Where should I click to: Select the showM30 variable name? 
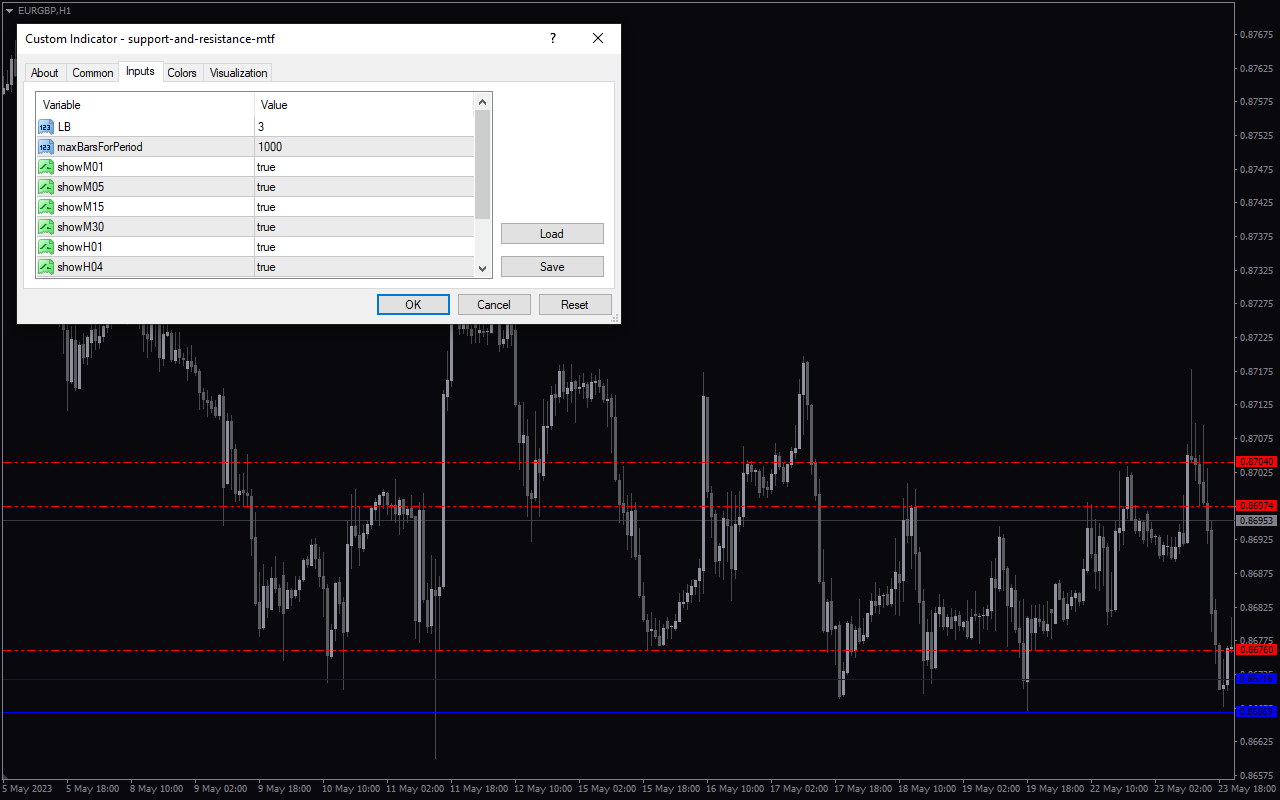point(80,227)
